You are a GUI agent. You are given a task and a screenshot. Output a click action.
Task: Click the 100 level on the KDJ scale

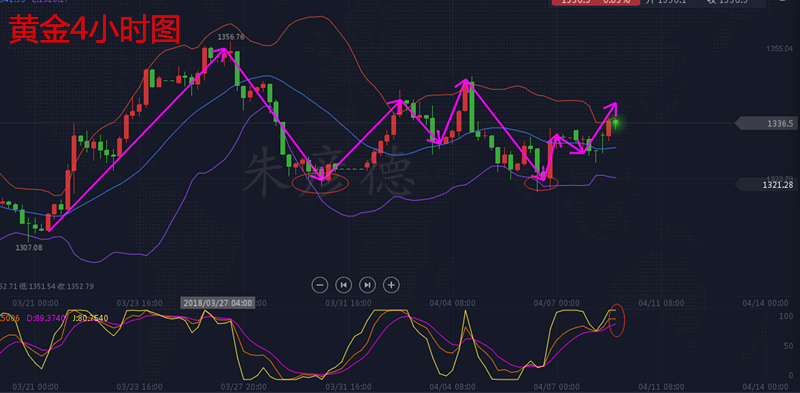click(786, 316)
